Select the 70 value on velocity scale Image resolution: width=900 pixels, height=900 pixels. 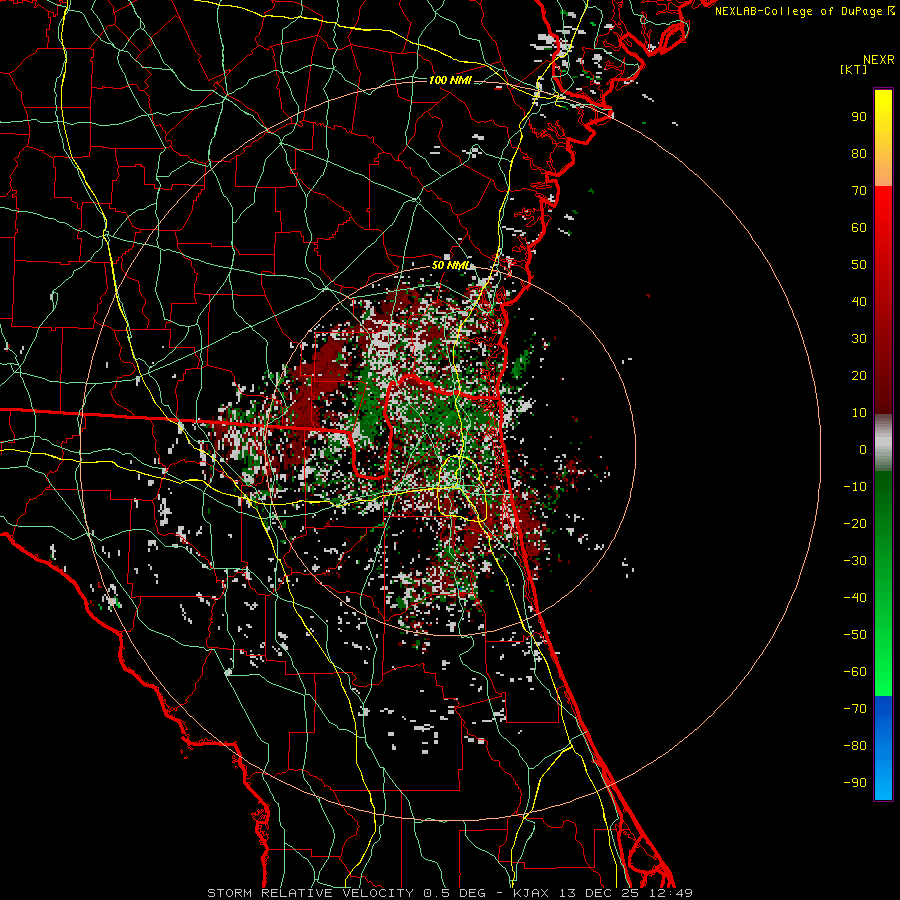[859, 191]
